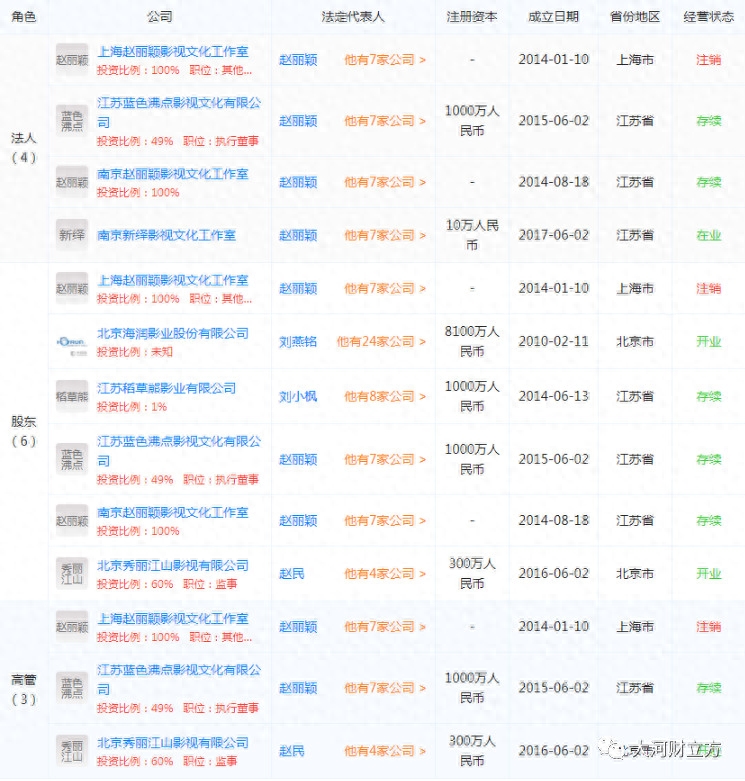
Task: Click the 新绎 company logo thumbnail
Action: [72, 235]
